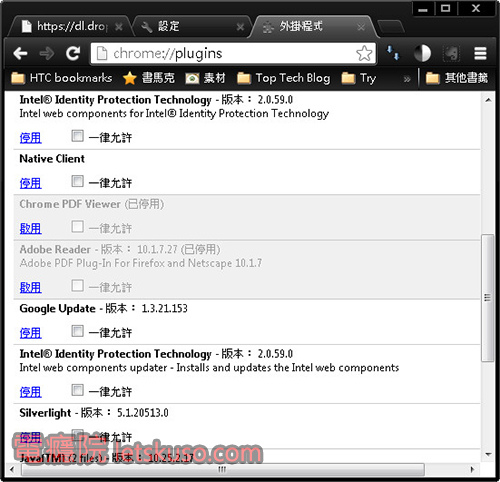Click the scroll left arrow
Viewport: 500px width, 482px height.
(12, 469)
